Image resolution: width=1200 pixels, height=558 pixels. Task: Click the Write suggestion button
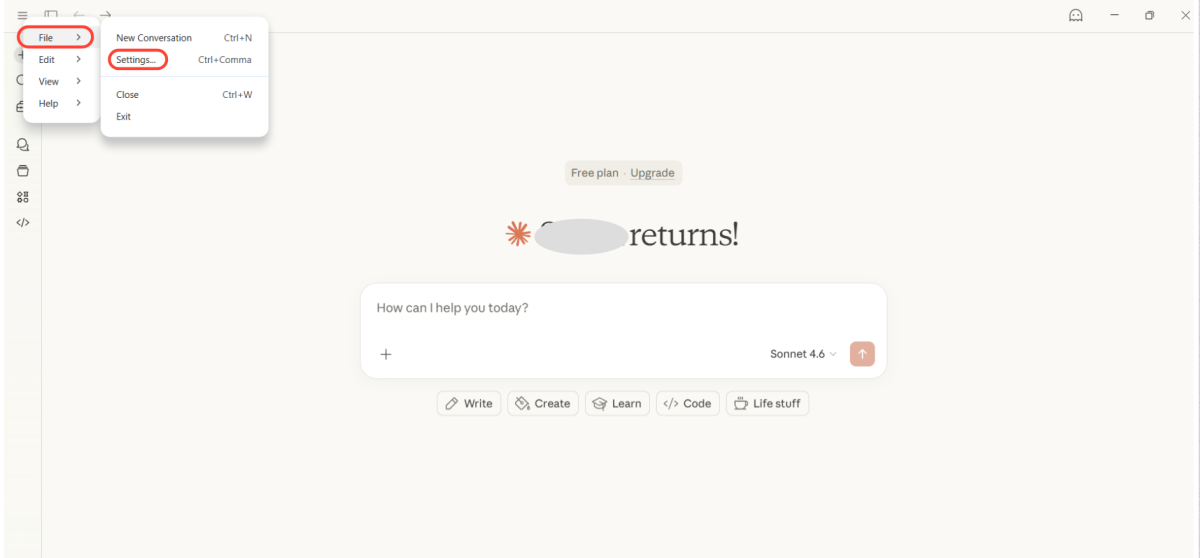click(469, 404)
